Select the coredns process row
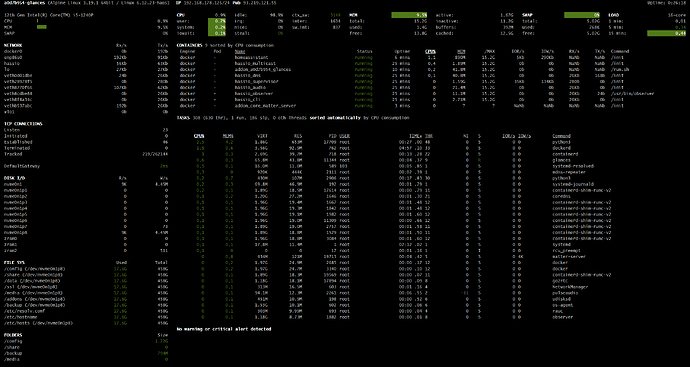This screenshot has height=367, width=690. 383,196
